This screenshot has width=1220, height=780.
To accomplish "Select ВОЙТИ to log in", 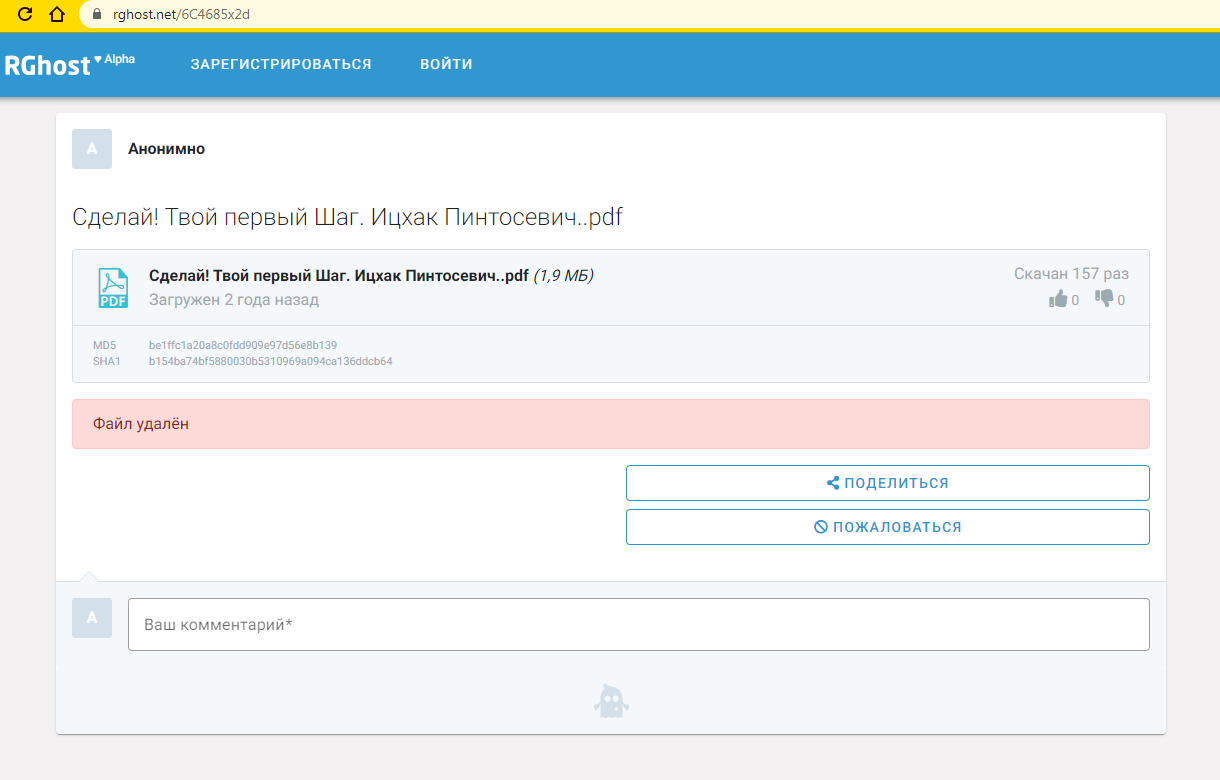I will click(446, 64).
